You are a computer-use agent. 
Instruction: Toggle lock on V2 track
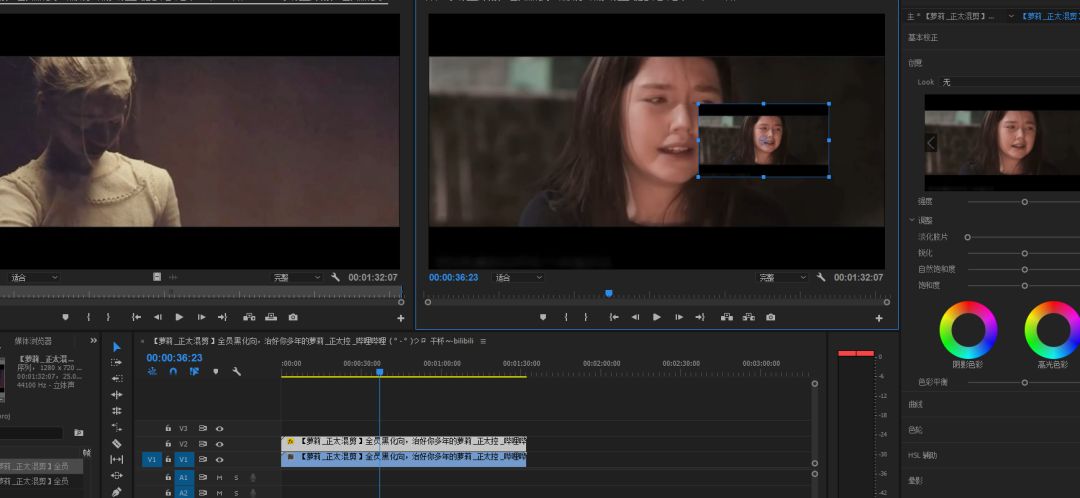(168, 444)
